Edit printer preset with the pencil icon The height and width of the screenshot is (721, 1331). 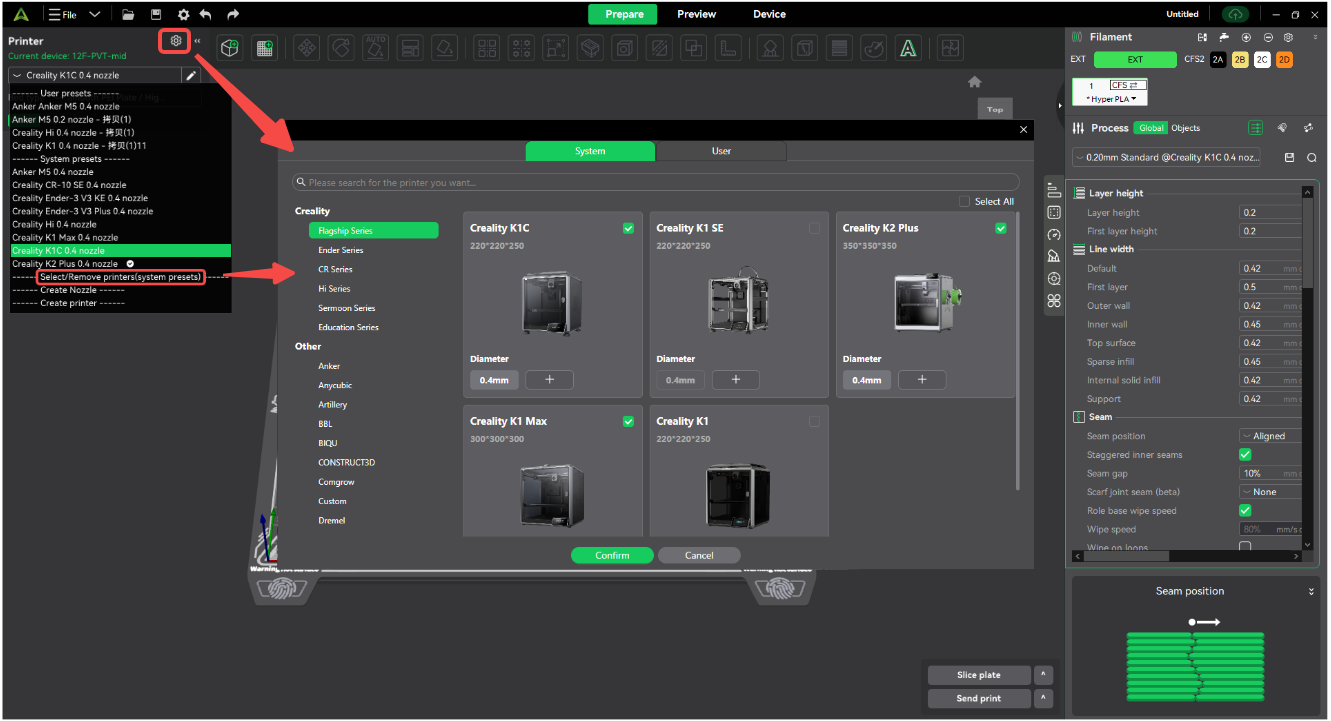coord(191,75)
